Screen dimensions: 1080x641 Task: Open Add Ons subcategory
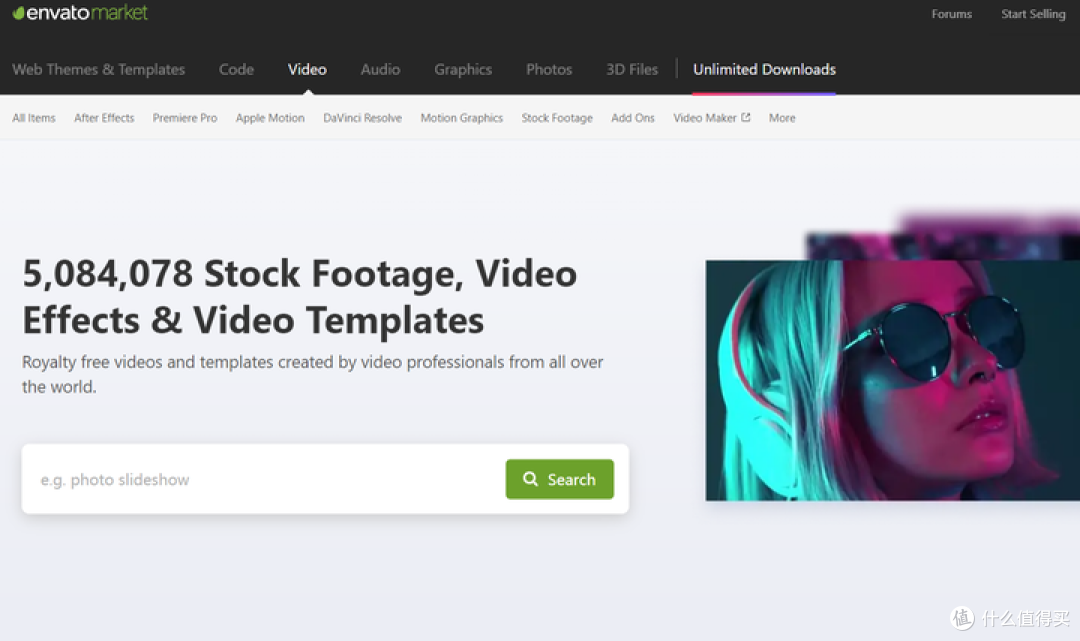pyautogui.click(x=633, y=118)
